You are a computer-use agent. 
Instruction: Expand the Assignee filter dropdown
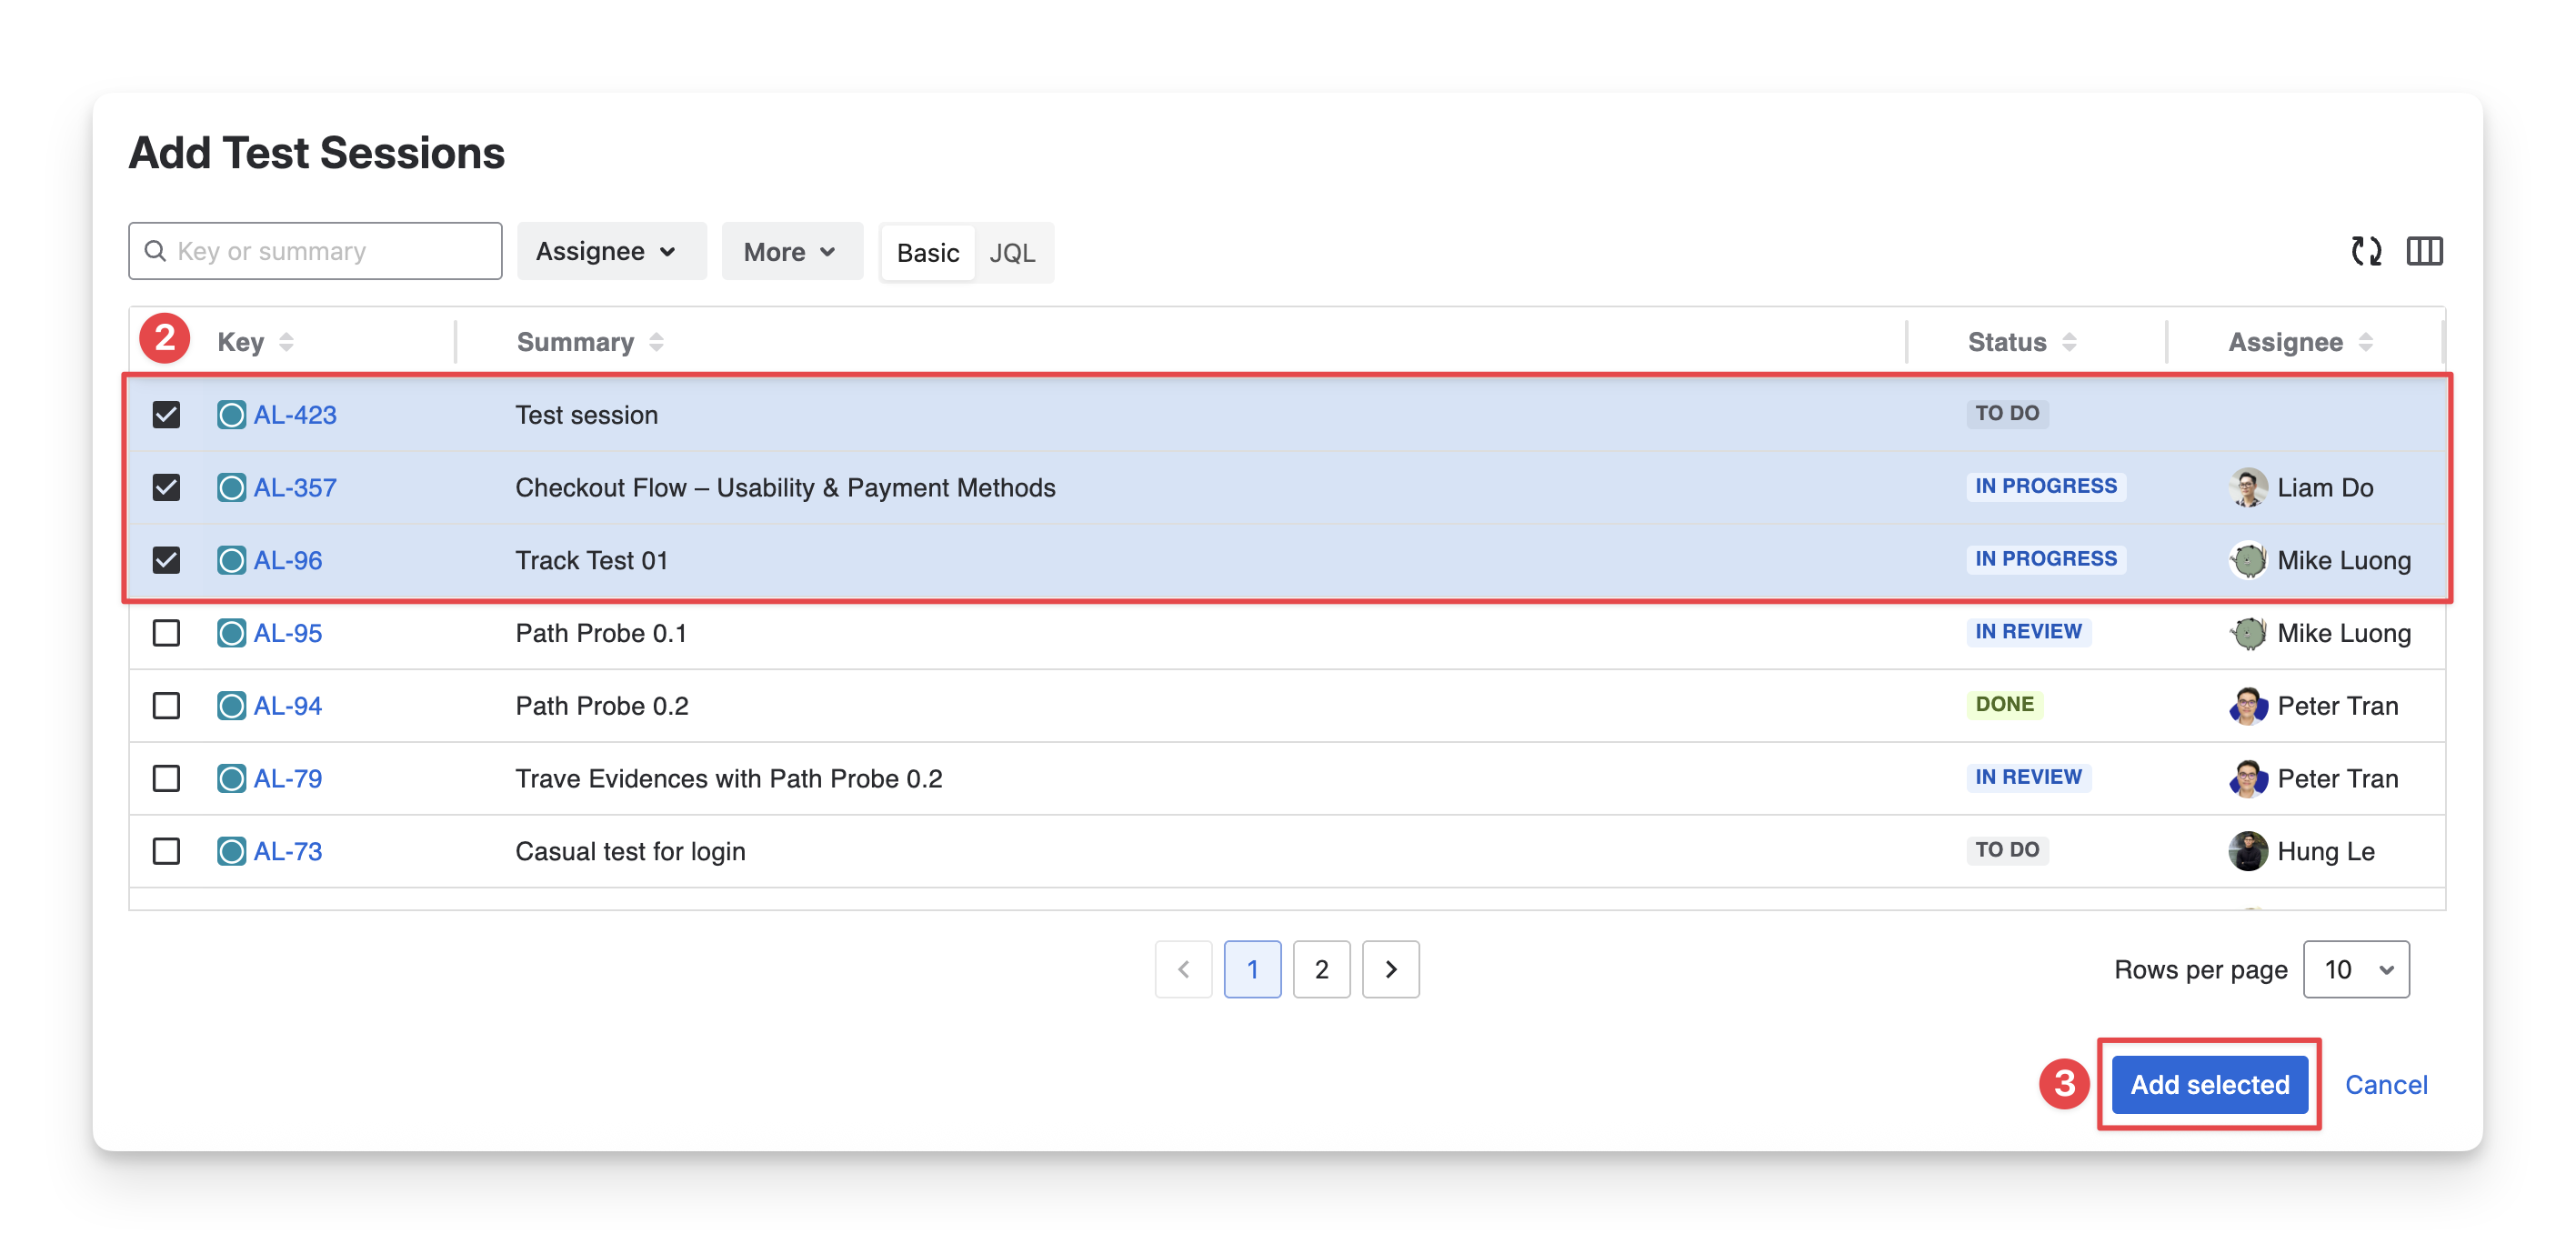610,251
